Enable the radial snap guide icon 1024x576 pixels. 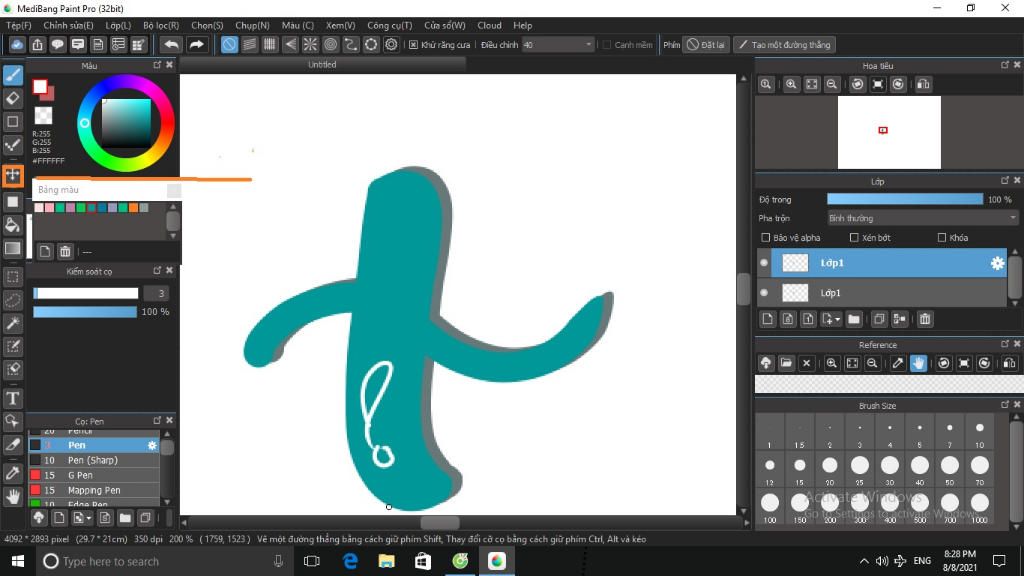coord(310,44)
